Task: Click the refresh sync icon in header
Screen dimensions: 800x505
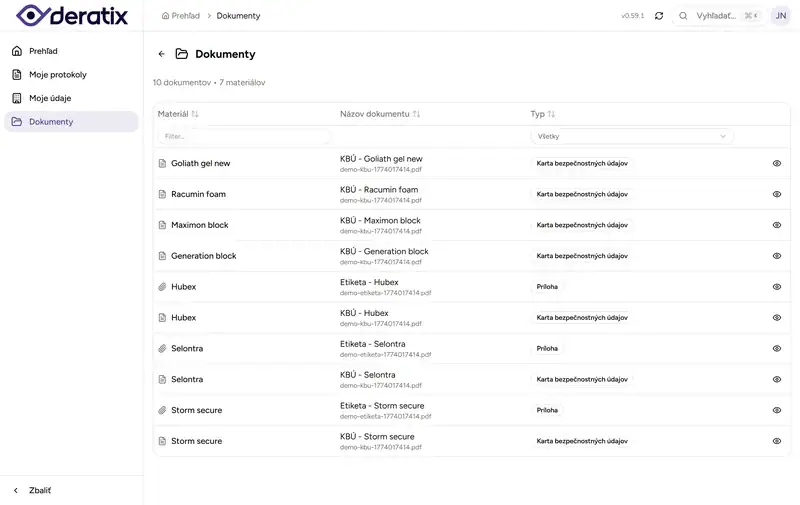Action: click(x=659, y=16)
